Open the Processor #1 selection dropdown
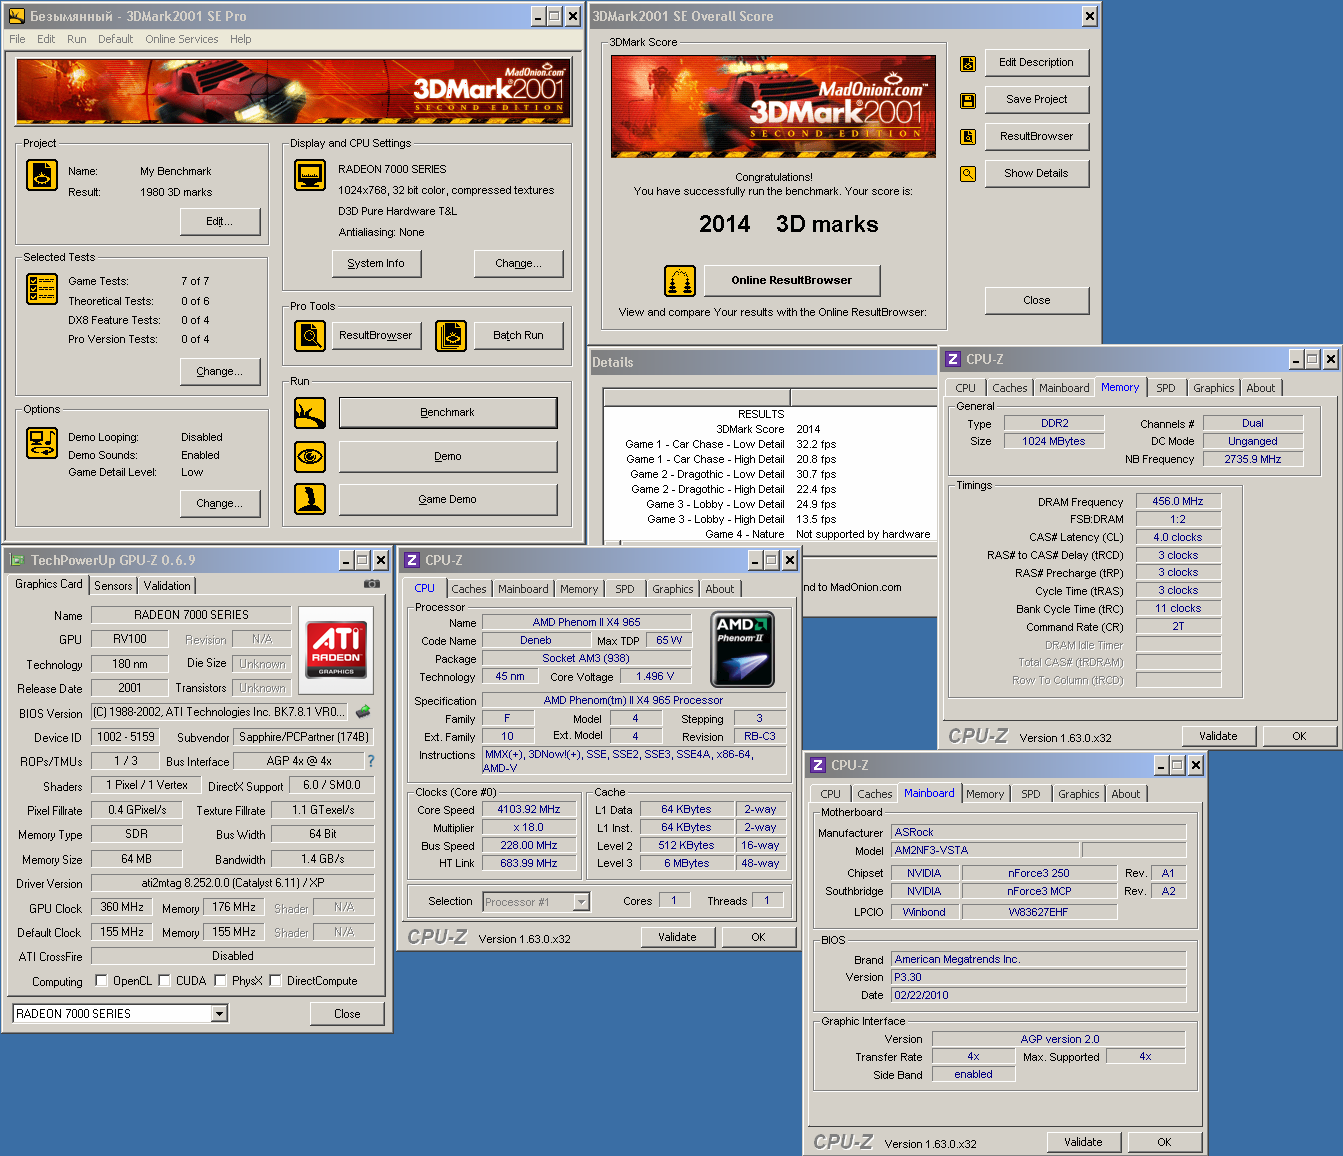Viewport: 1343px width, 1156px height. 581,902
